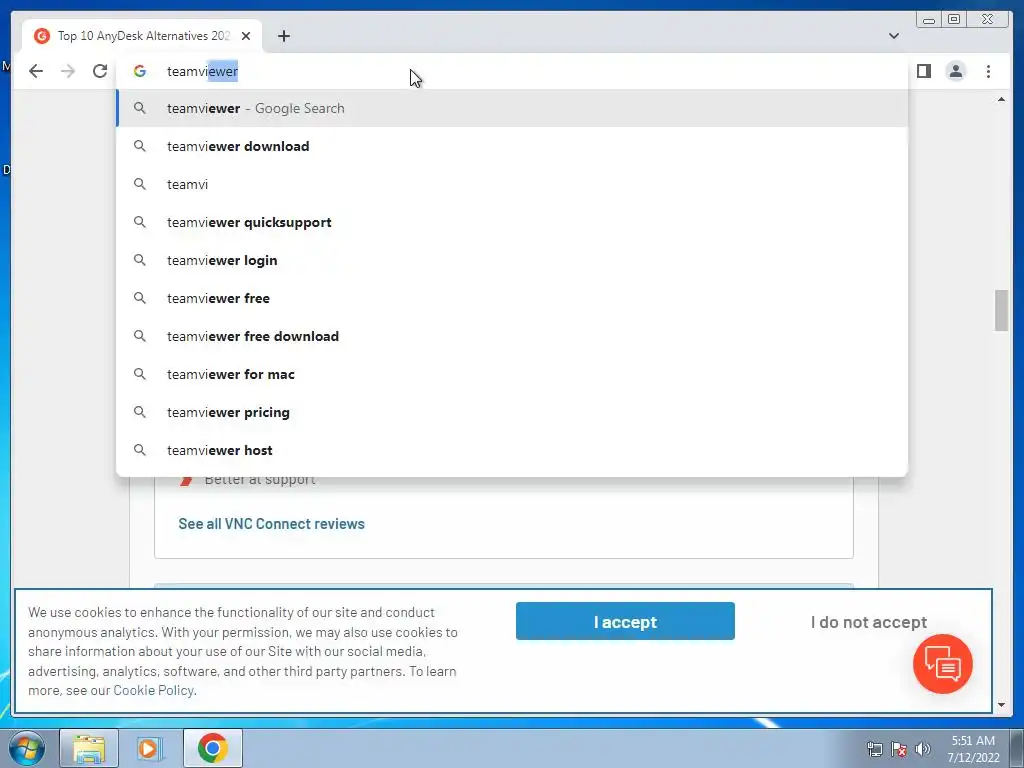Open Chrome three-dot menu

[x=988, y=71]
